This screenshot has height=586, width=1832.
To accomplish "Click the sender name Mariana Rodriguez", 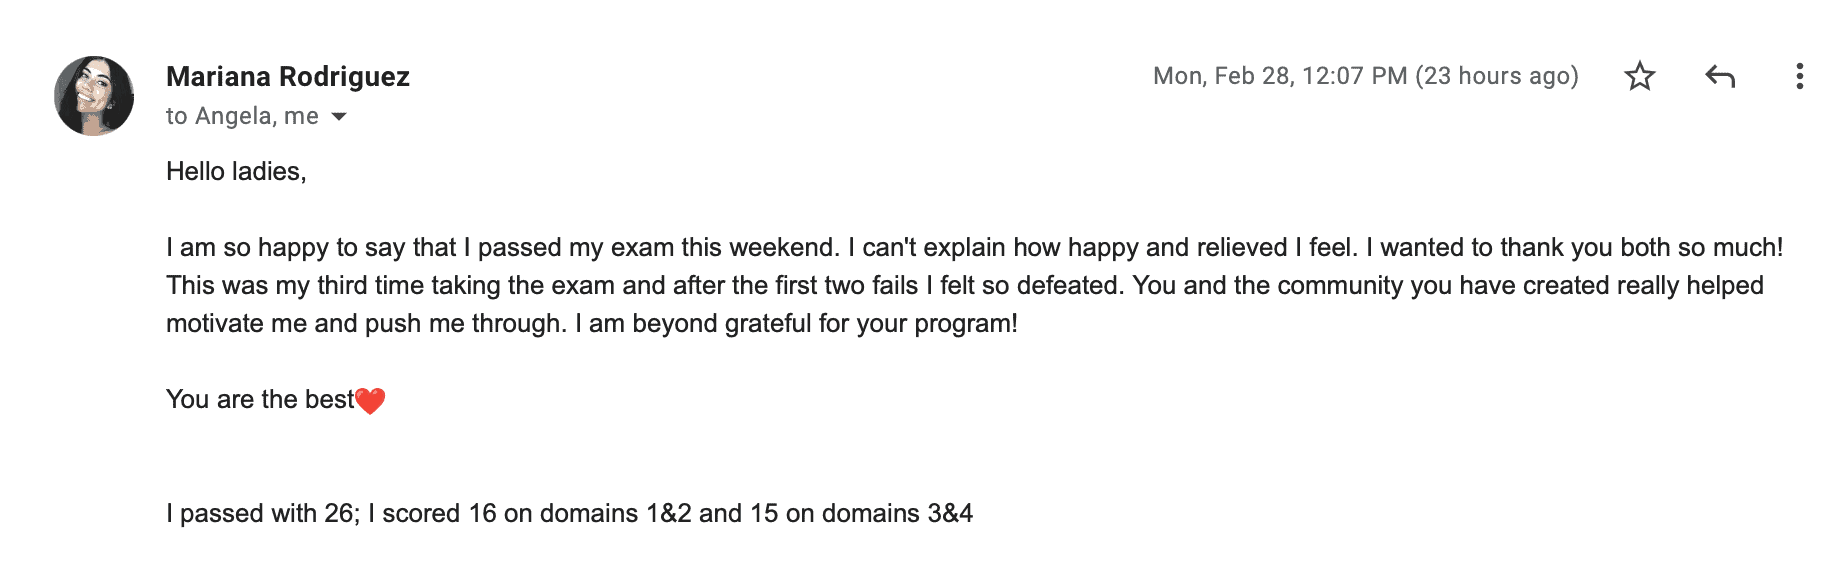I will click(x=288, y=77).
